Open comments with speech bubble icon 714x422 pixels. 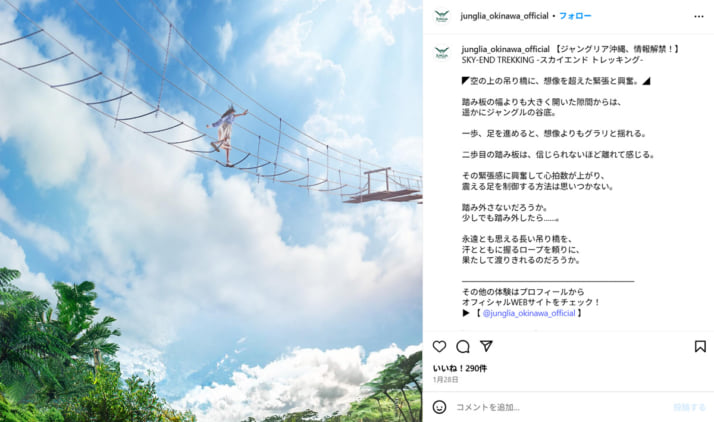(x=463, y=346)
